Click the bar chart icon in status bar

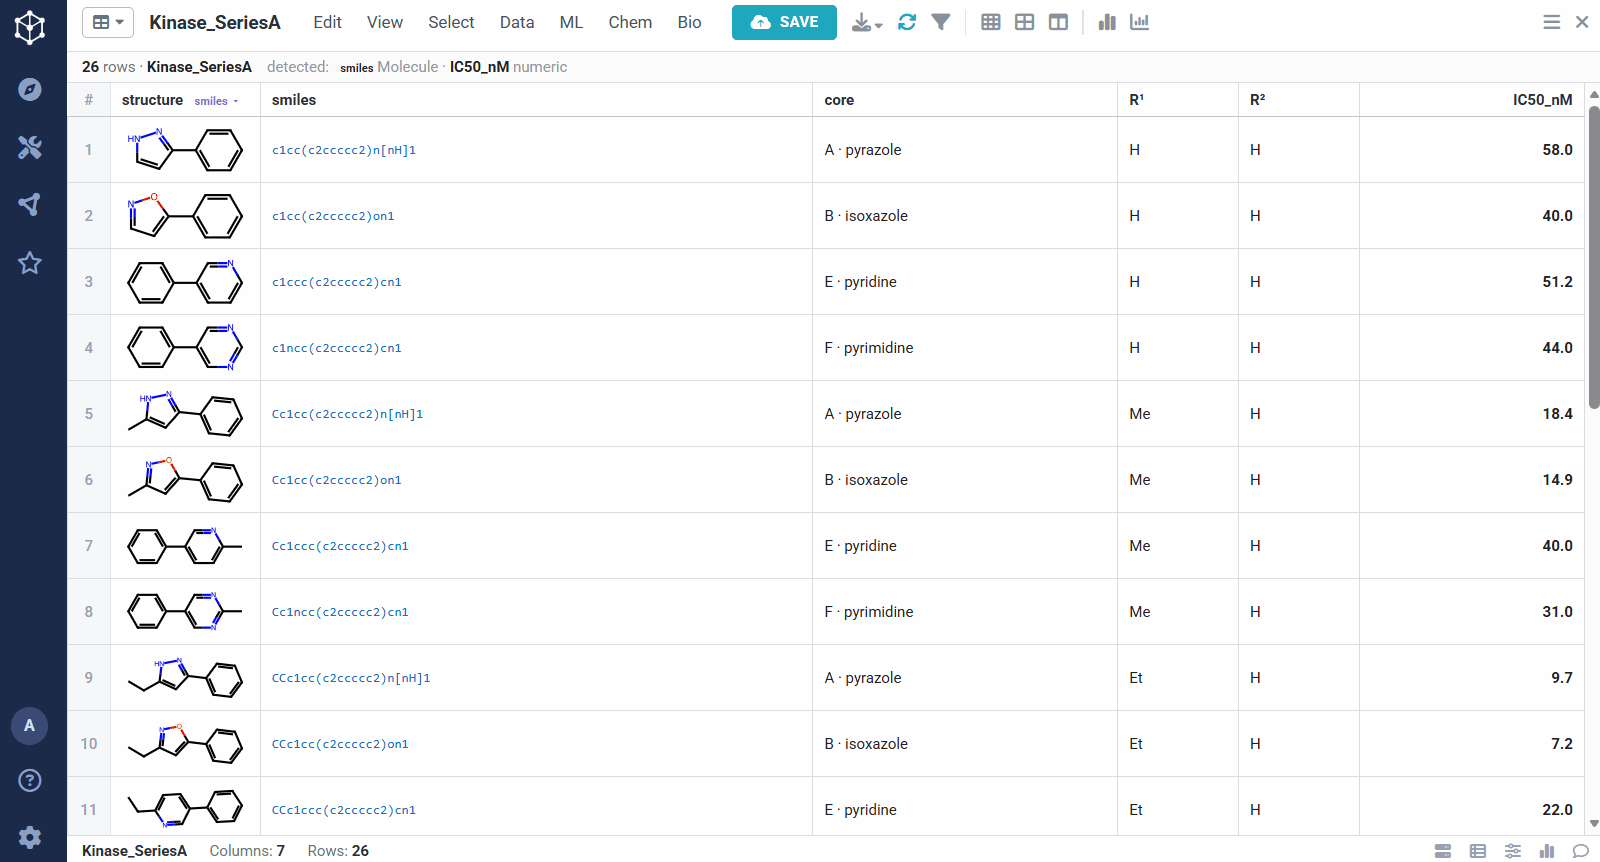tap(1547, 851)
